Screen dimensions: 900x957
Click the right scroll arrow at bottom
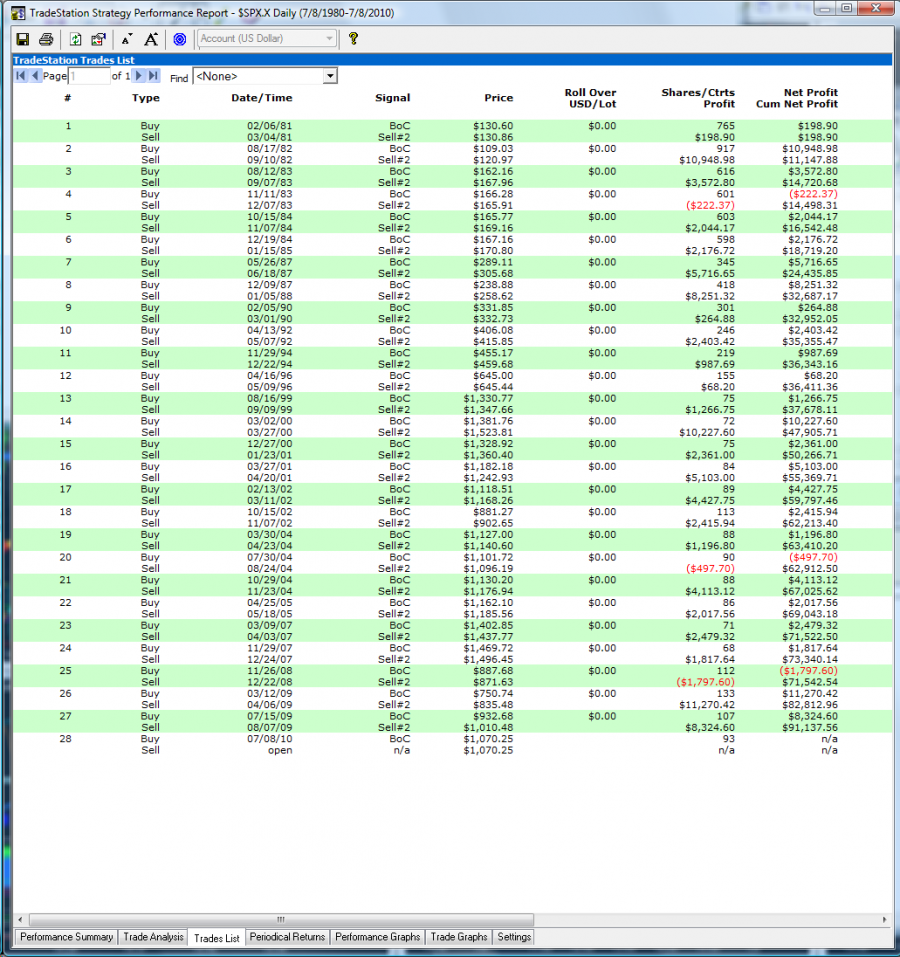coord(884,919)
